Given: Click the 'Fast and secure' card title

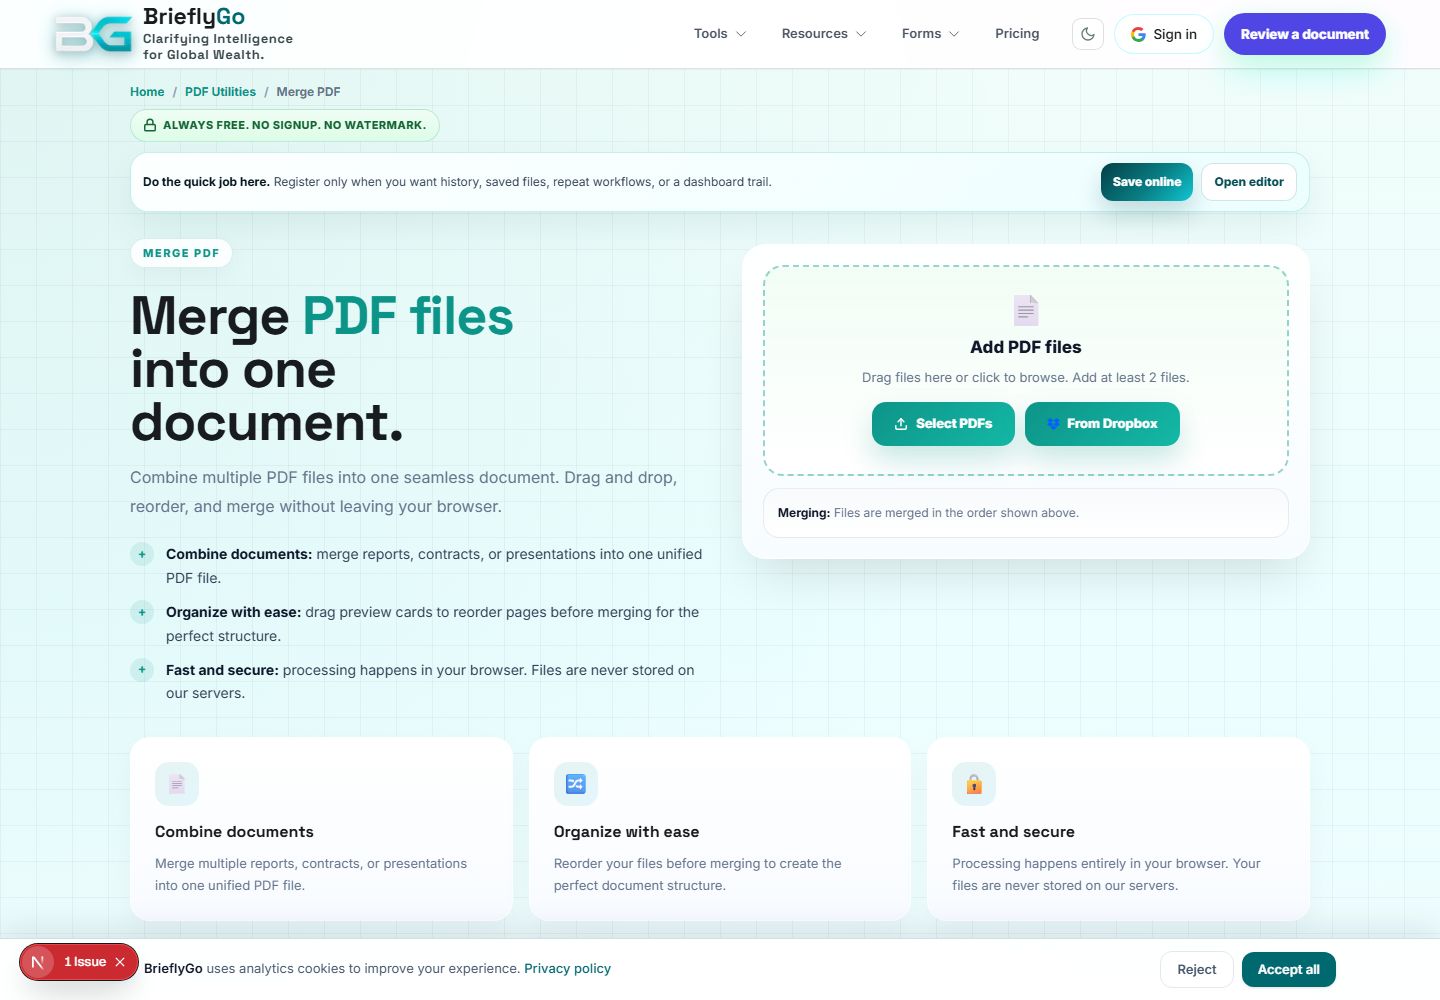Looking at the screenshot, I should (1013, 832).
